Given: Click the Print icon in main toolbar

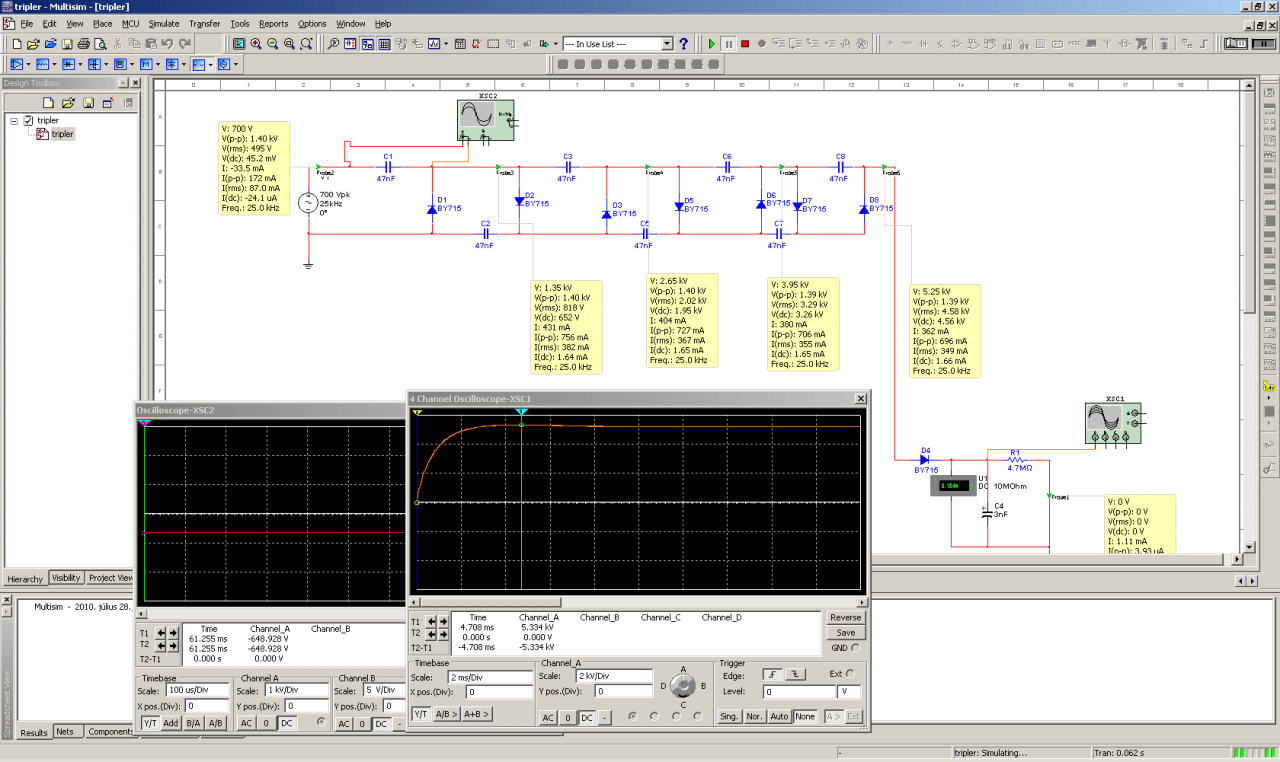Looking at the screenshot, I should click(84, 44).
